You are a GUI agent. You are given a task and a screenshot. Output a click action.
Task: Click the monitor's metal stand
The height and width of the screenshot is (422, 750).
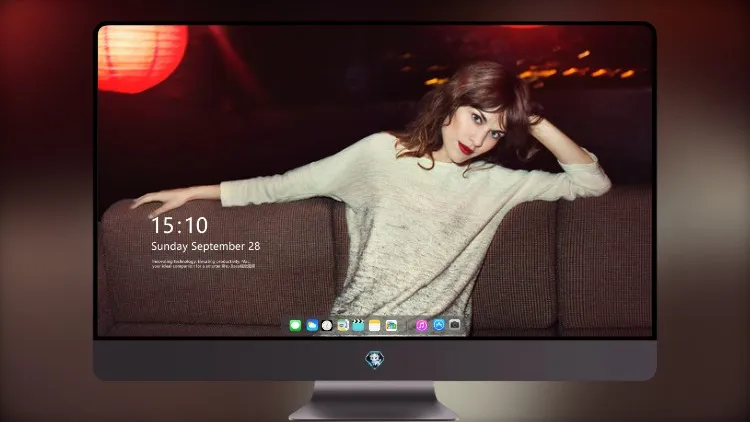point(374,401)
